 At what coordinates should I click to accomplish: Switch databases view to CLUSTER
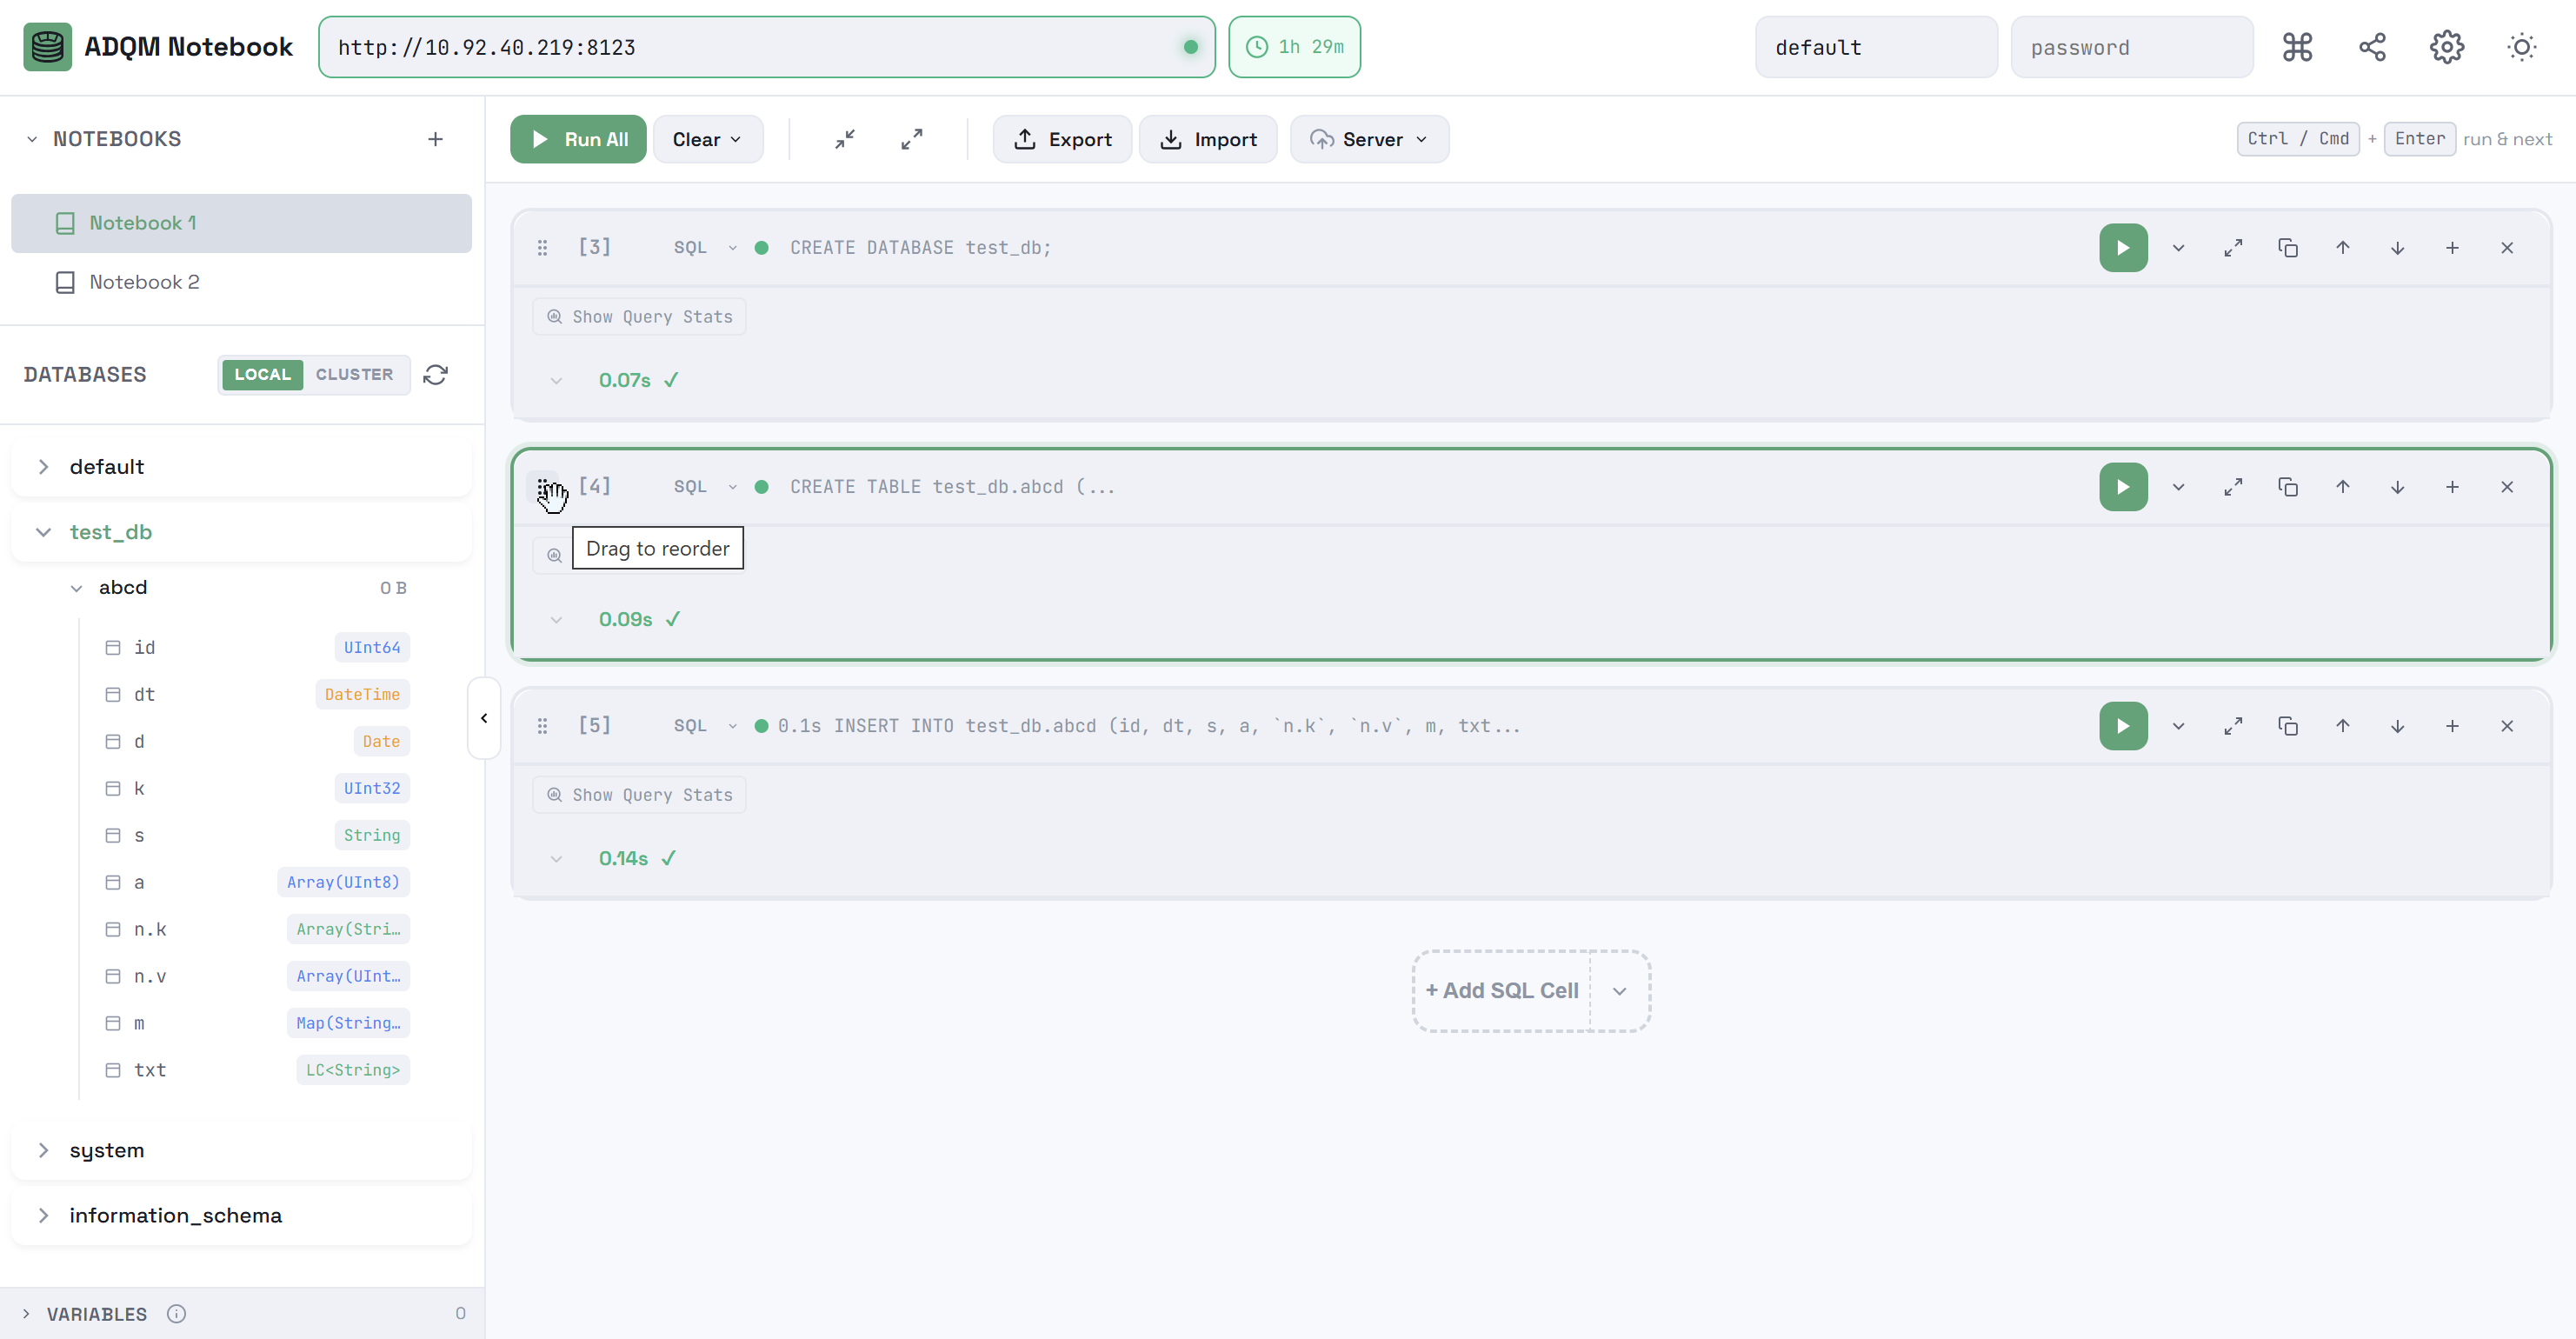[x=354, y=375]
